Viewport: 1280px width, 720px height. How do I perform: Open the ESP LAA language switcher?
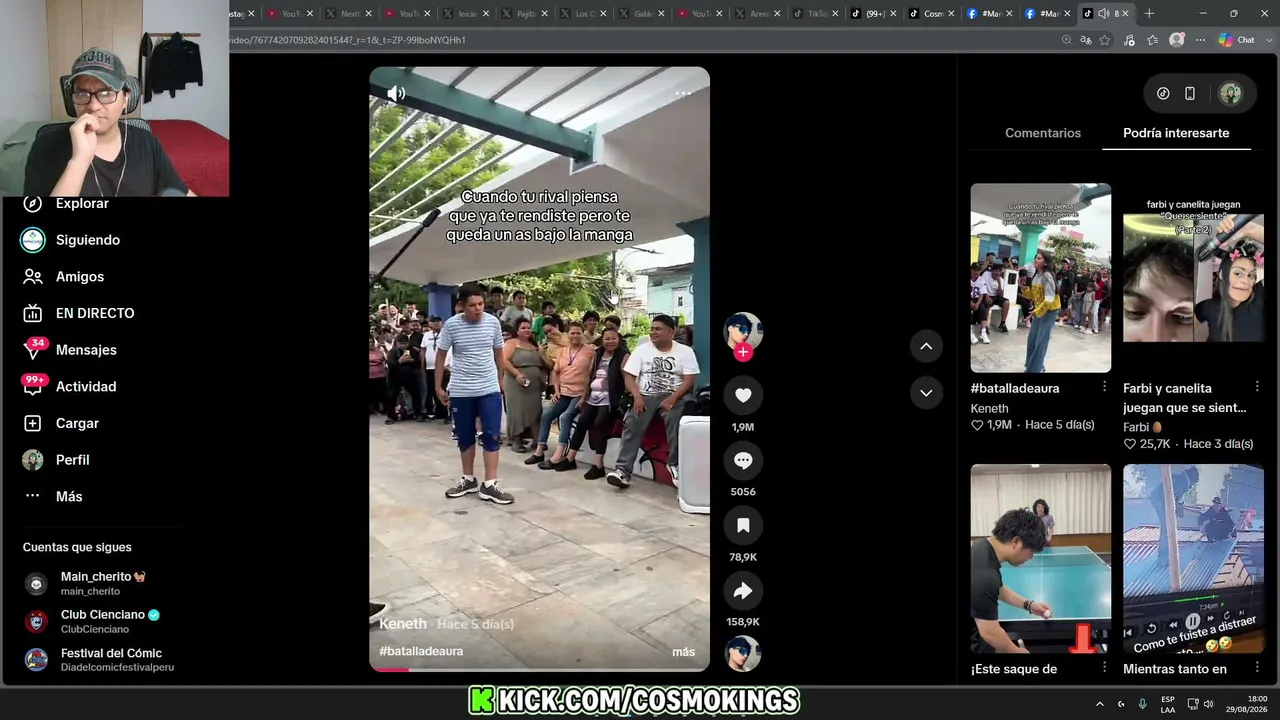click(1168, 704)
